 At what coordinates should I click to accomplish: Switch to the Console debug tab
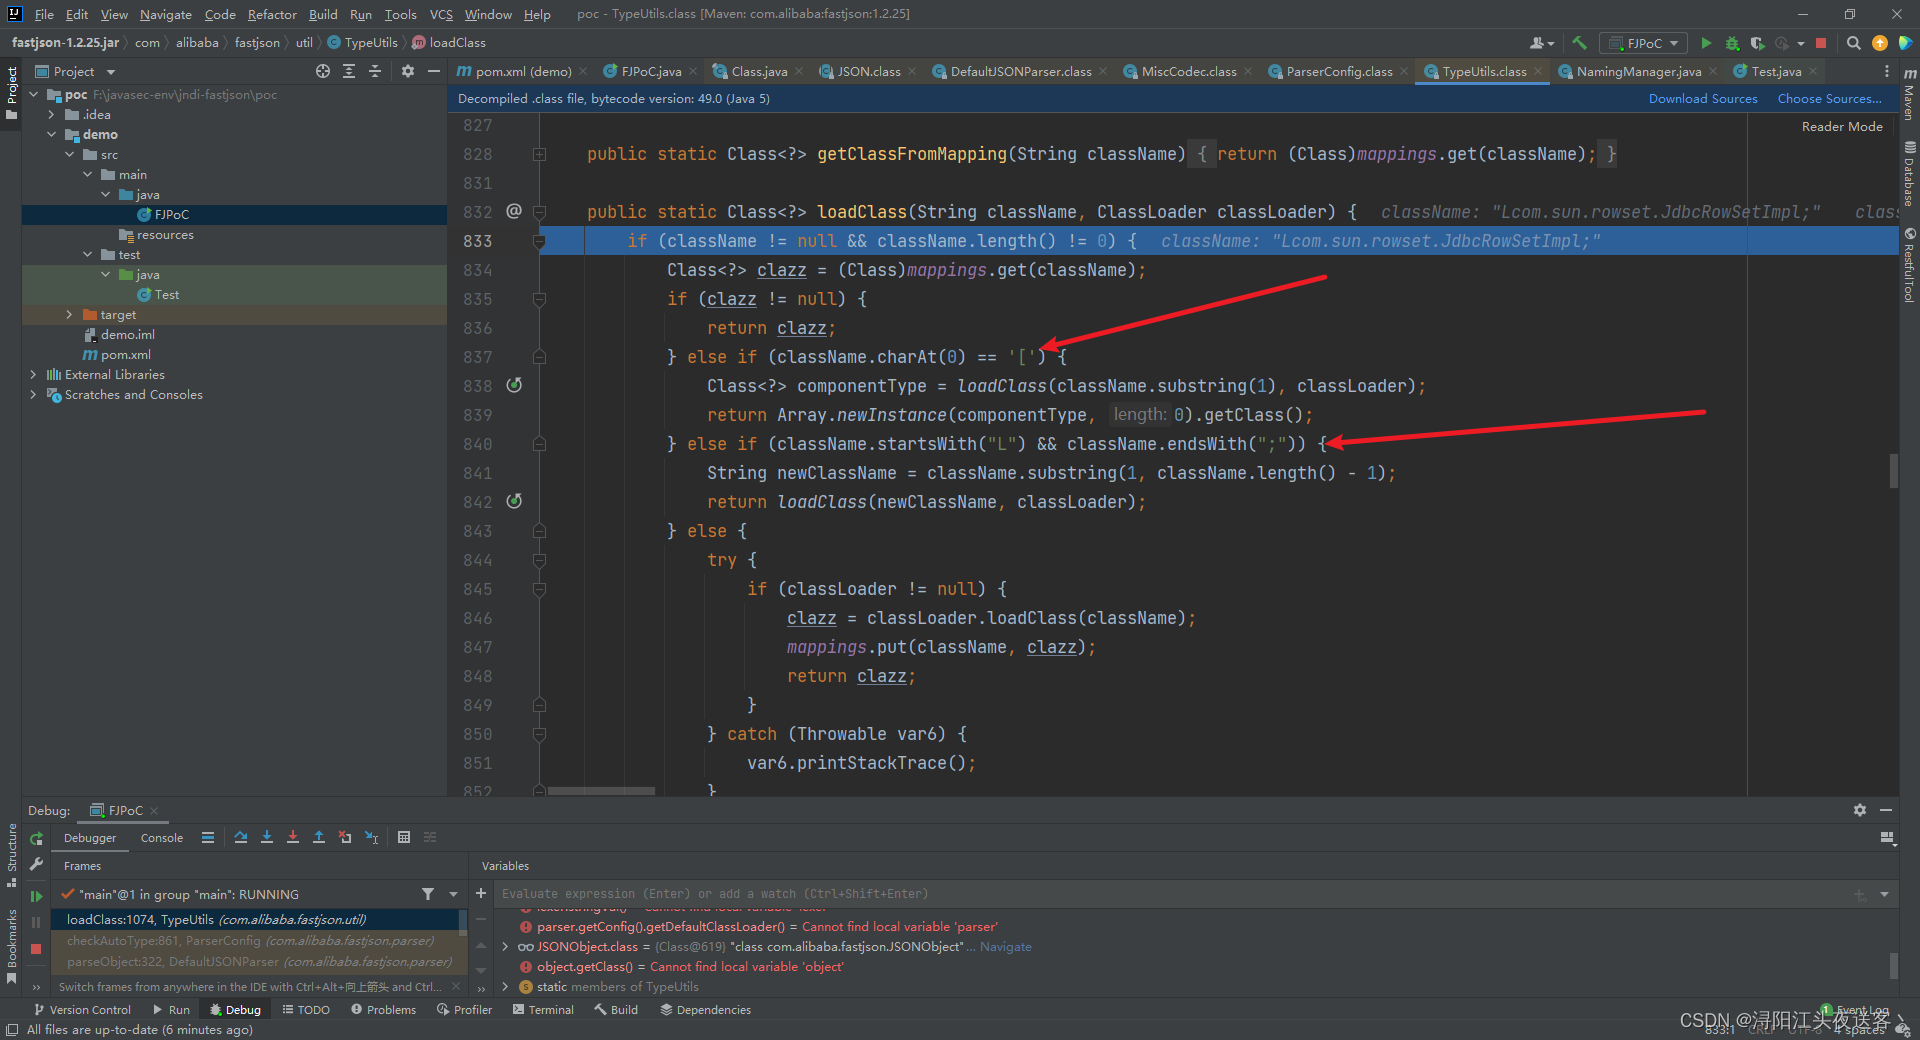click(x=161, y=838)
